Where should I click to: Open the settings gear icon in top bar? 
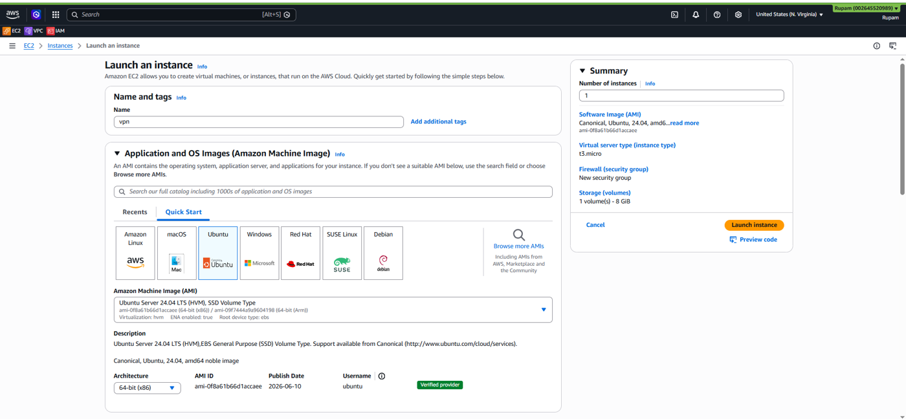tap(738, 14)
